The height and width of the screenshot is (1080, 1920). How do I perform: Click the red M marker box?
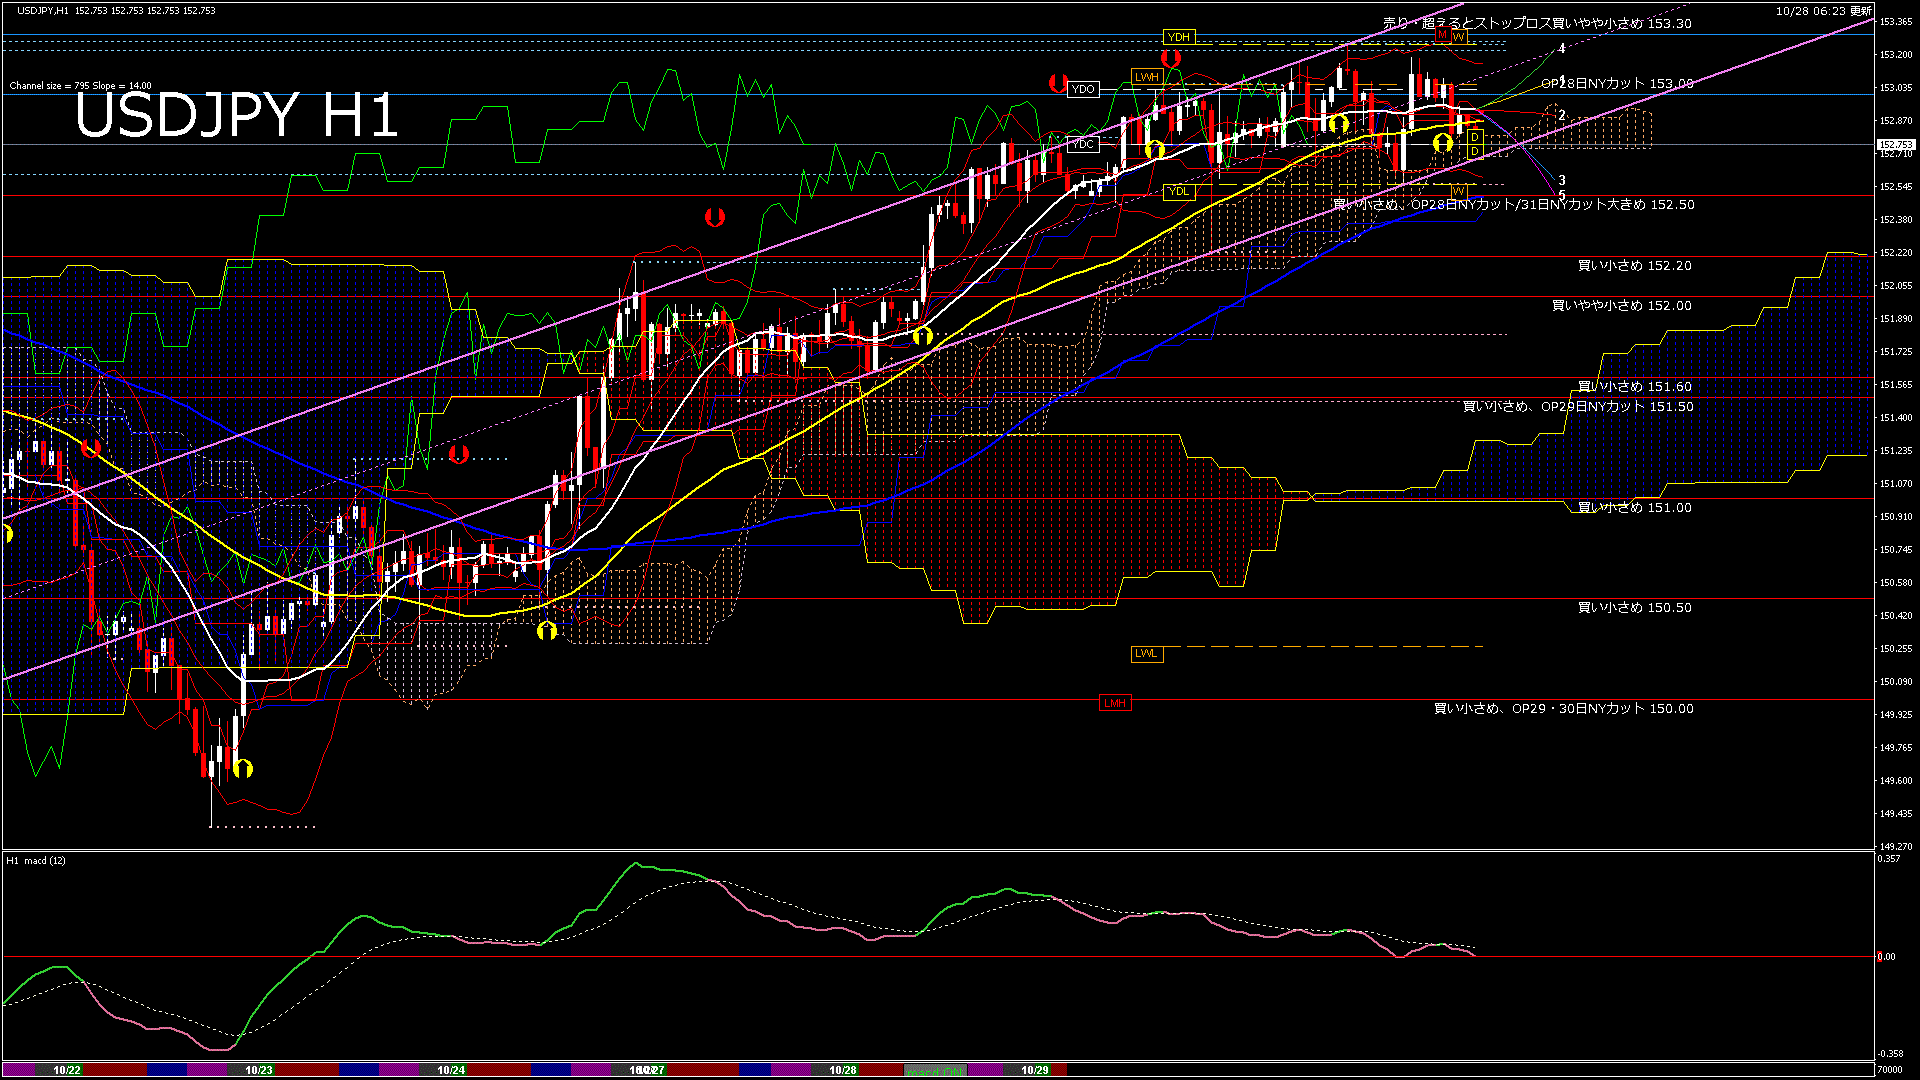[1442, 35]
